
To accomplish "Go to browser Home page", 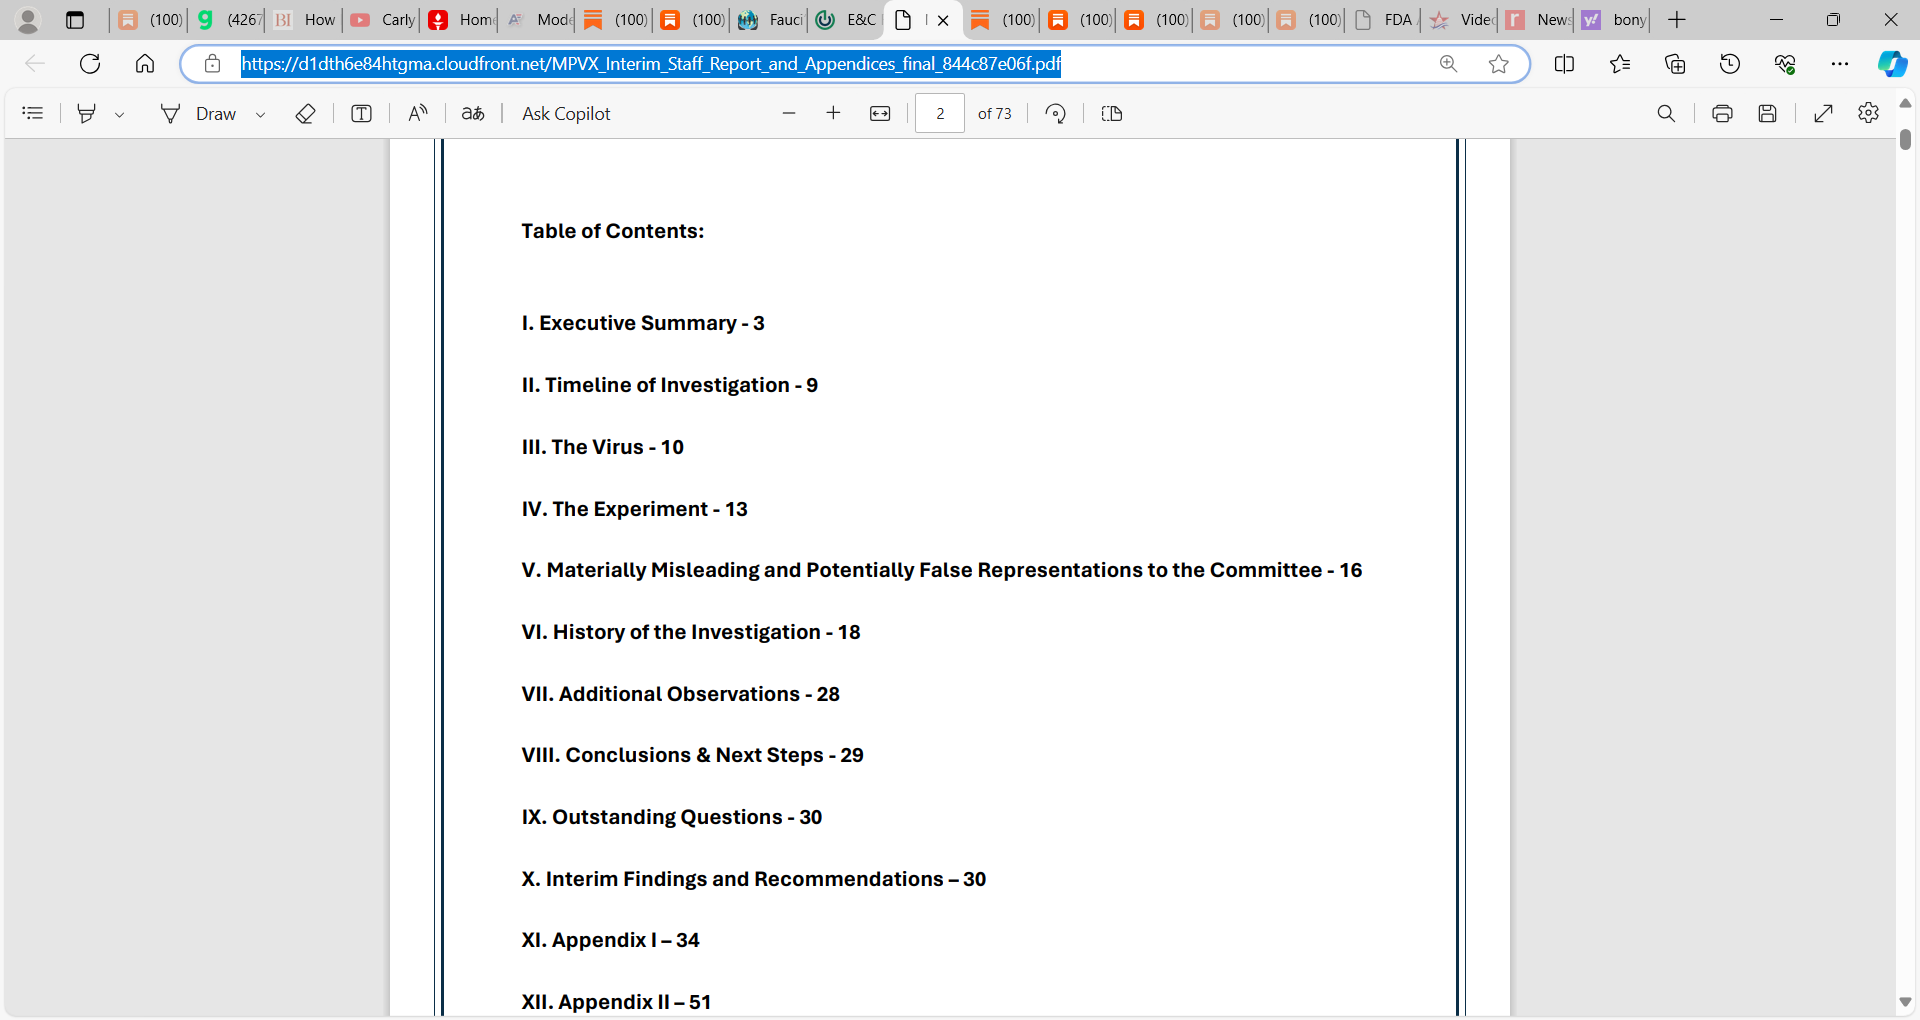I will [x=145, y=64].
